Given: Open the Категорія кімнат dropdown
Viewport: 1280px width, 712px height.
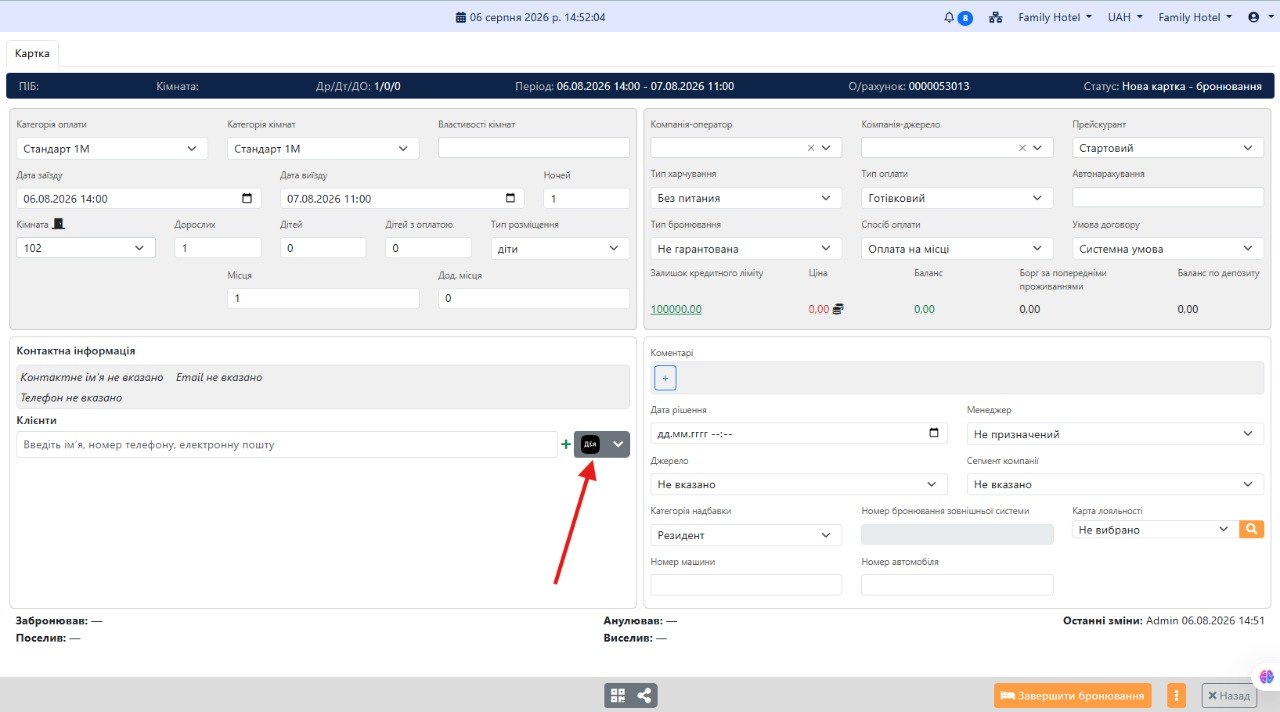Looking at the screenshot, I should coord(323,148).
